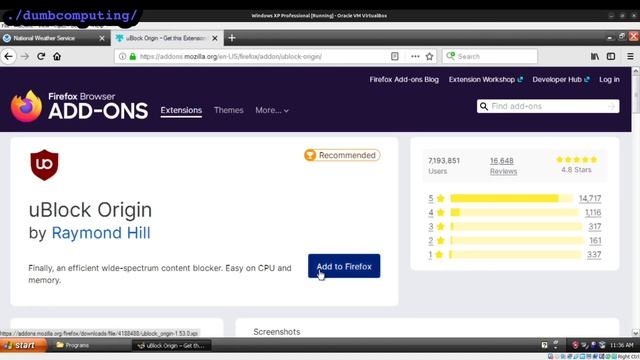Select uBlock Origin taskbar button
The height and width of the screenshot is (360, 640).
pos(171,345)
